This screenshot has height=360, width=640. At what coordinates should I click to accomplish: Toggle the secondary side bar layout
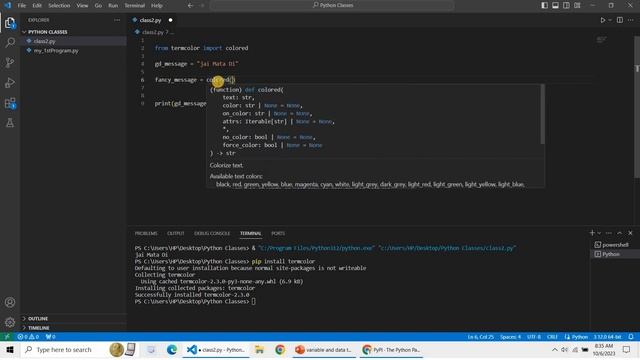[567, 5]
